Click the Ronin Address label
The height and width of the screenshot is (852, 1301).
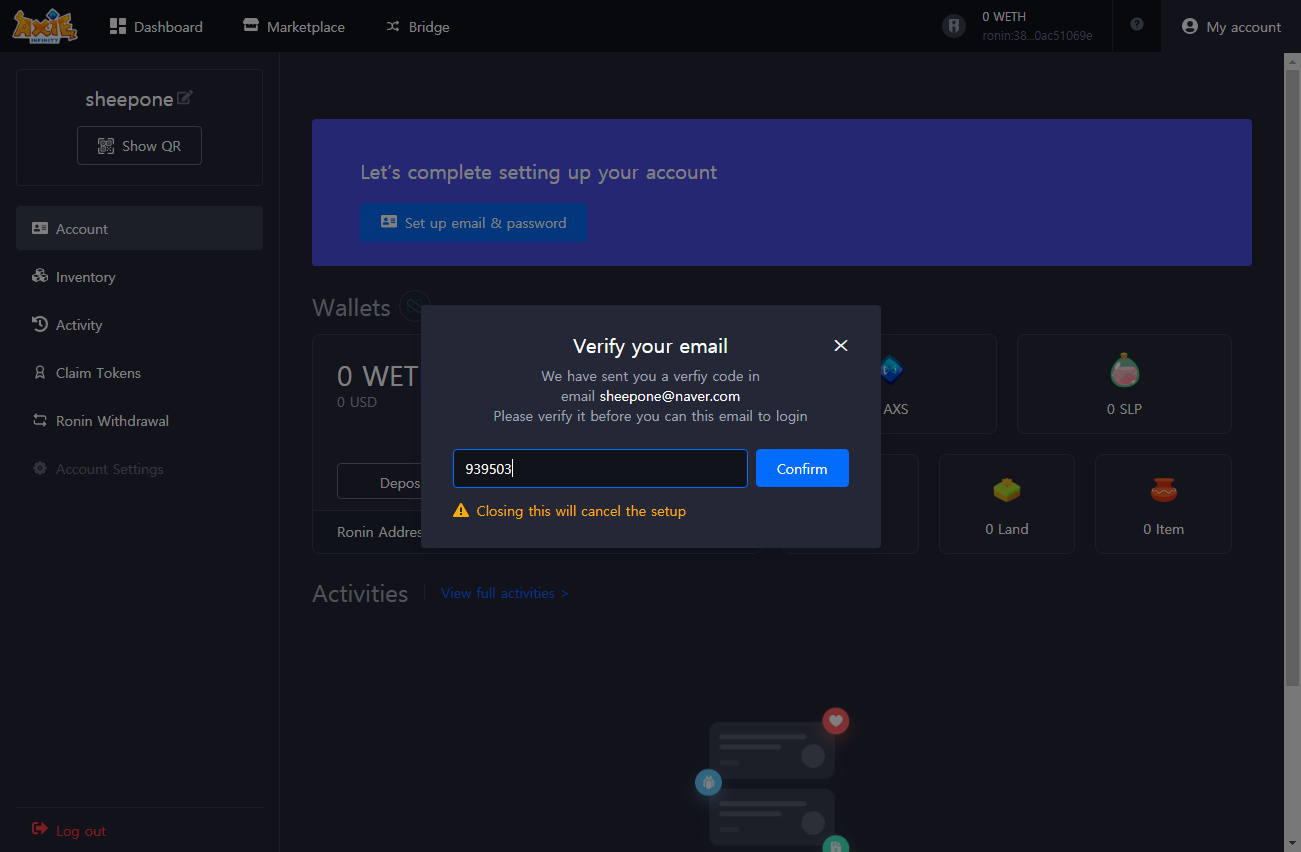tap(380, 532)
